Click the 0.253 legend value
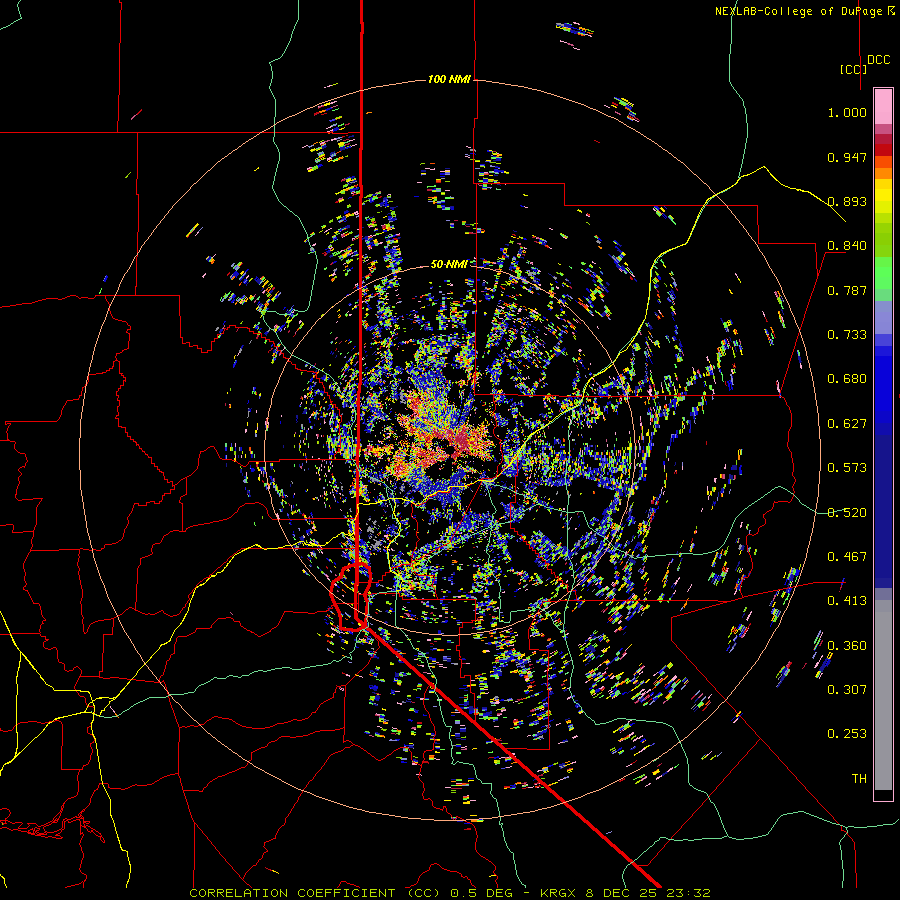The image size is (900, 900). [x=847, y=734]
